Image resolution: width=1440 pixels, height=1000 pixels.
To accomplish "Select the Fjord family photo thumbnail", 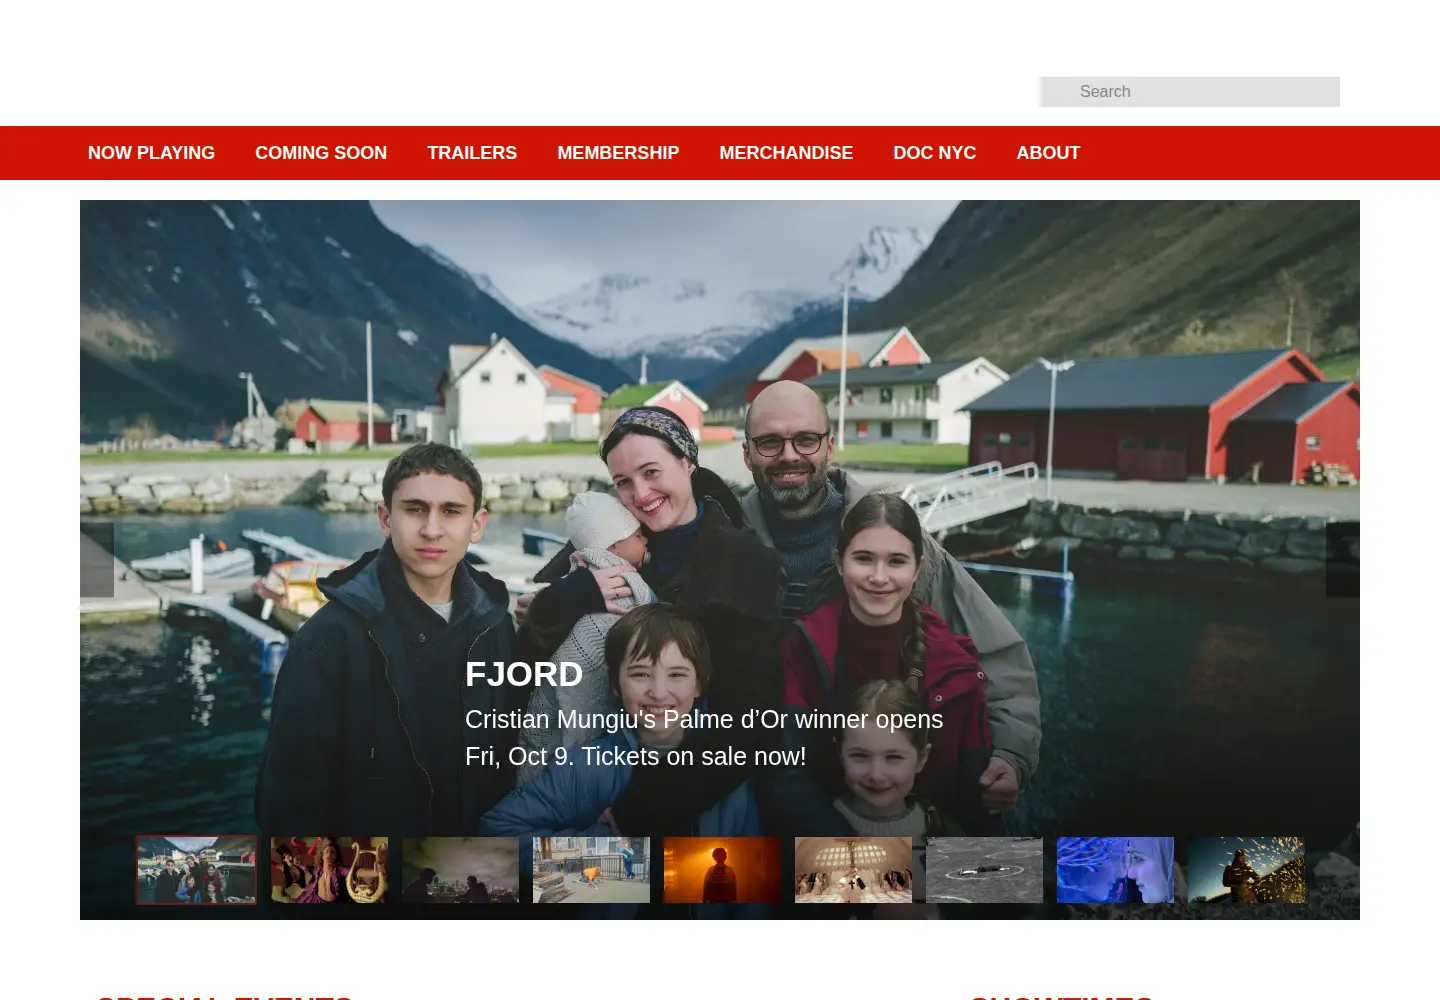I will point(197,870).
